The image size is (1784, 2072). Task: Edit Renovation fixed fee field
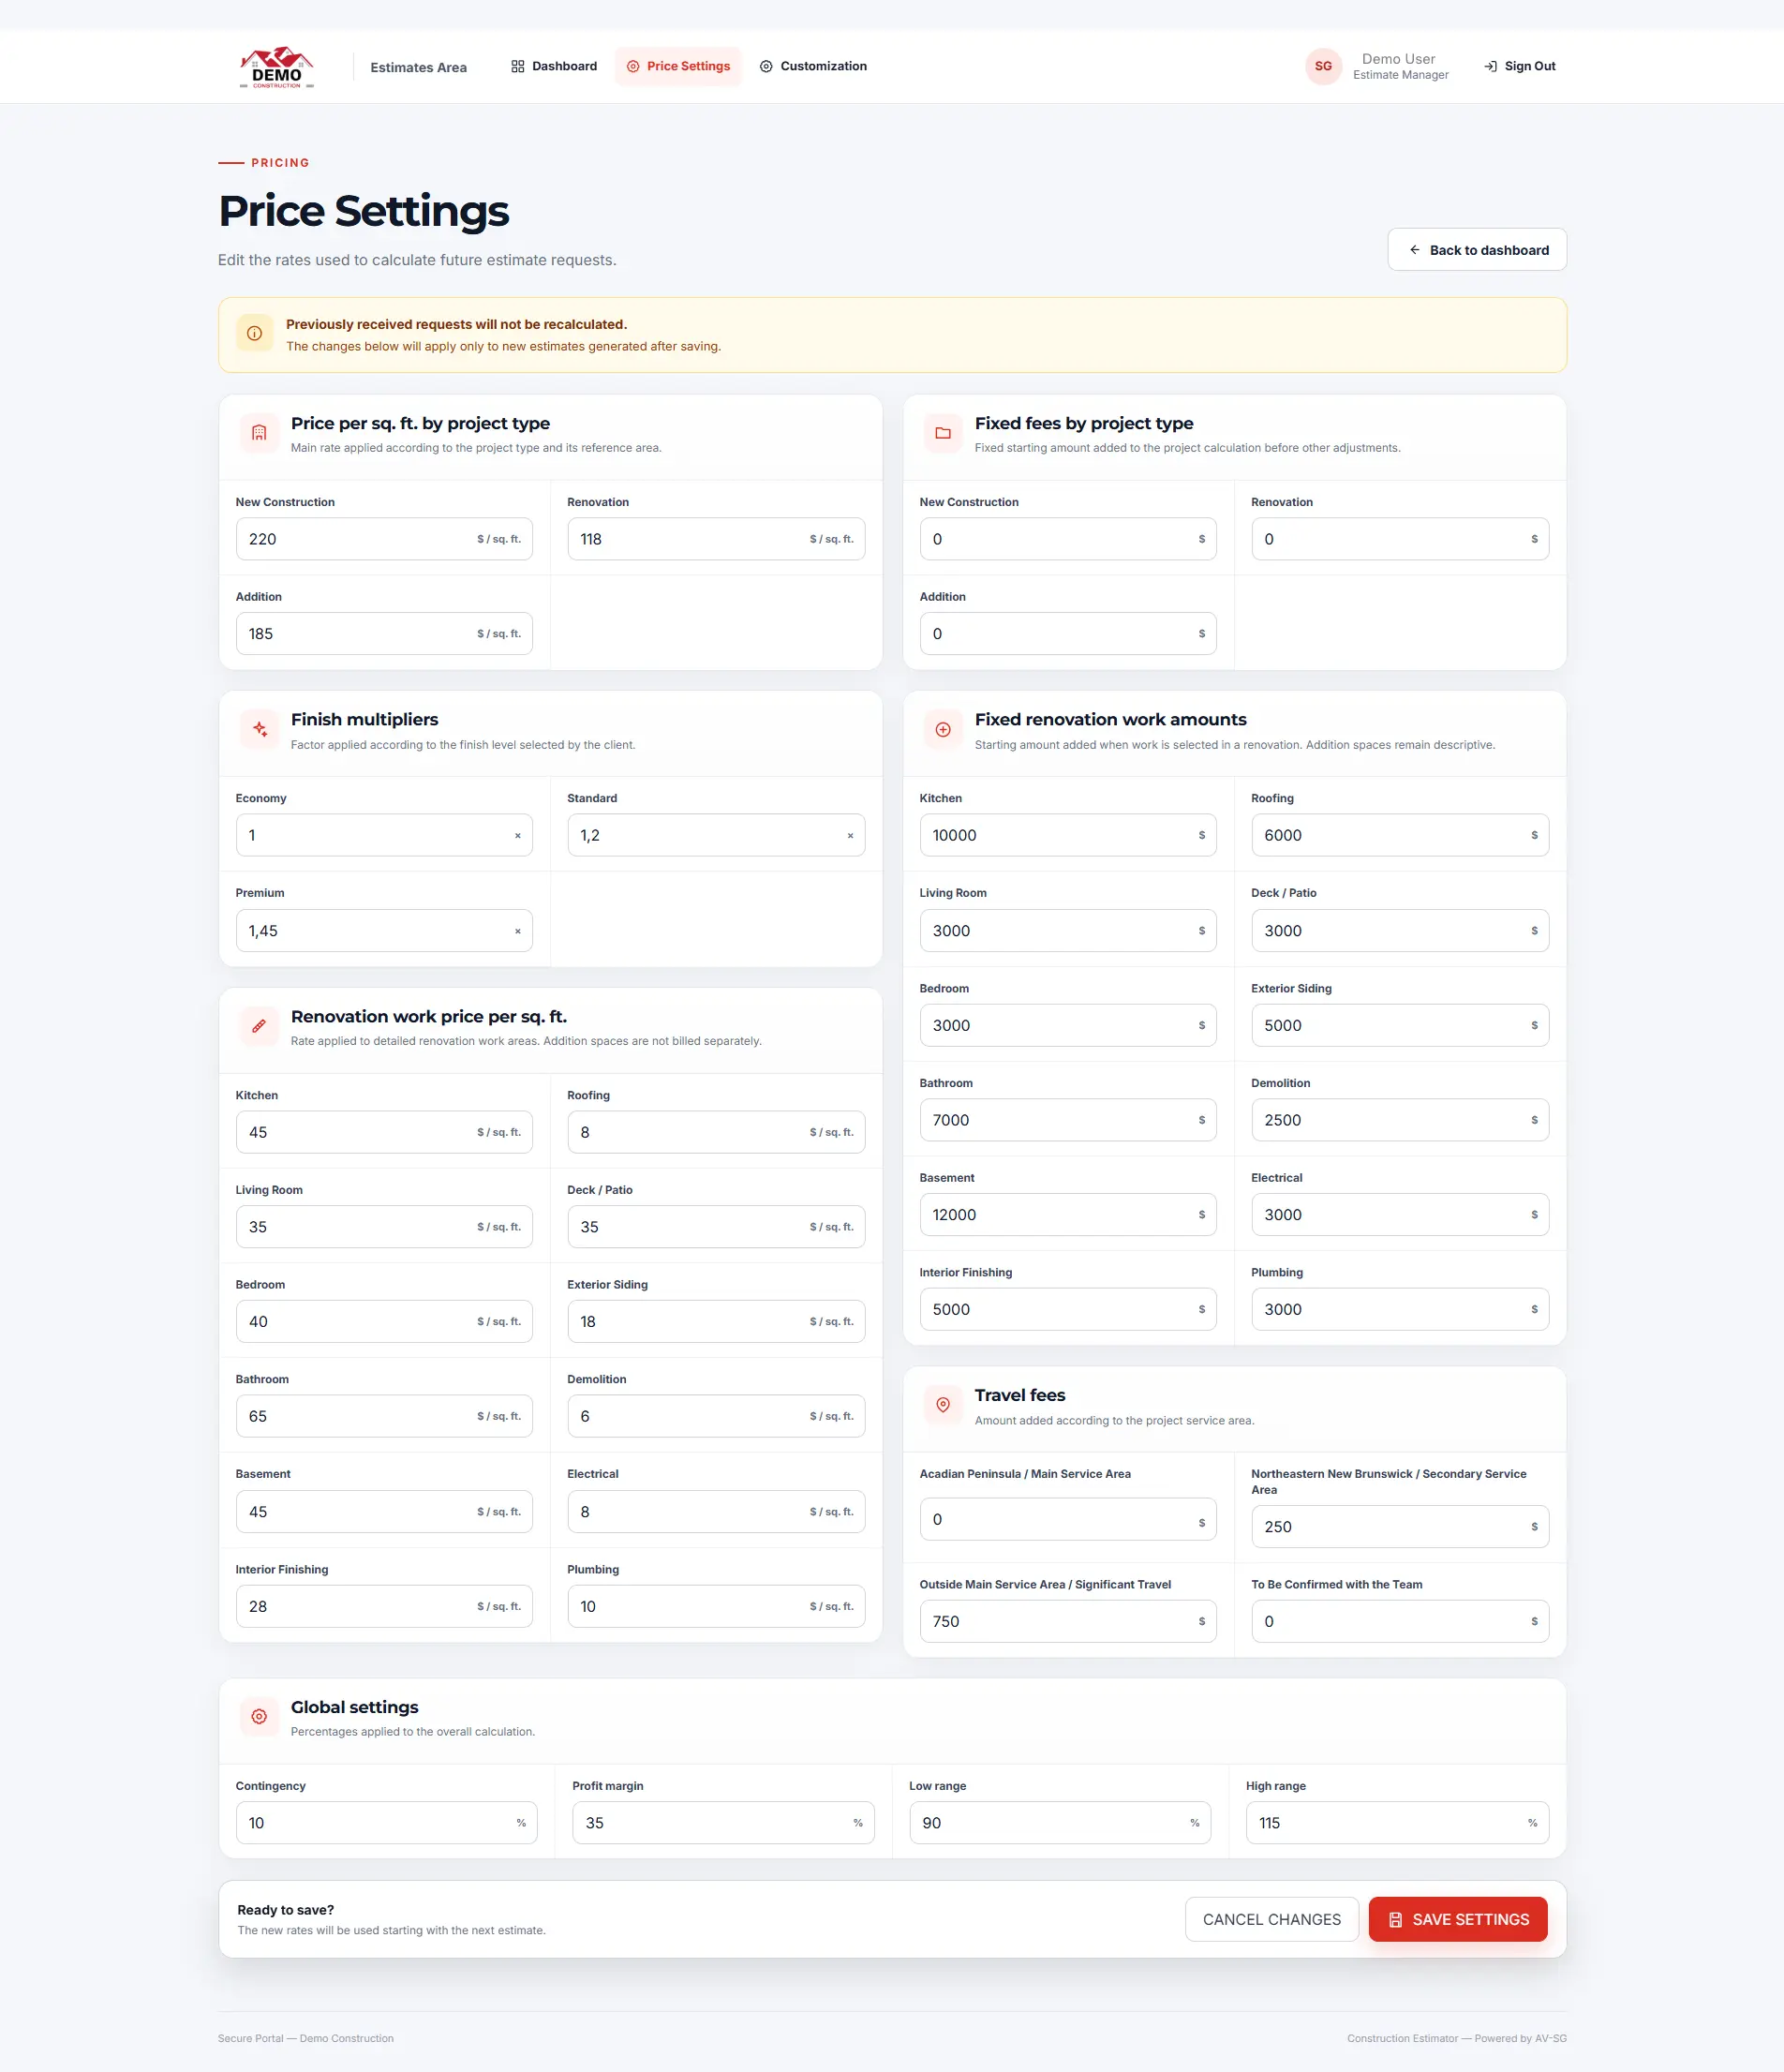click(x=1400, y=539)
